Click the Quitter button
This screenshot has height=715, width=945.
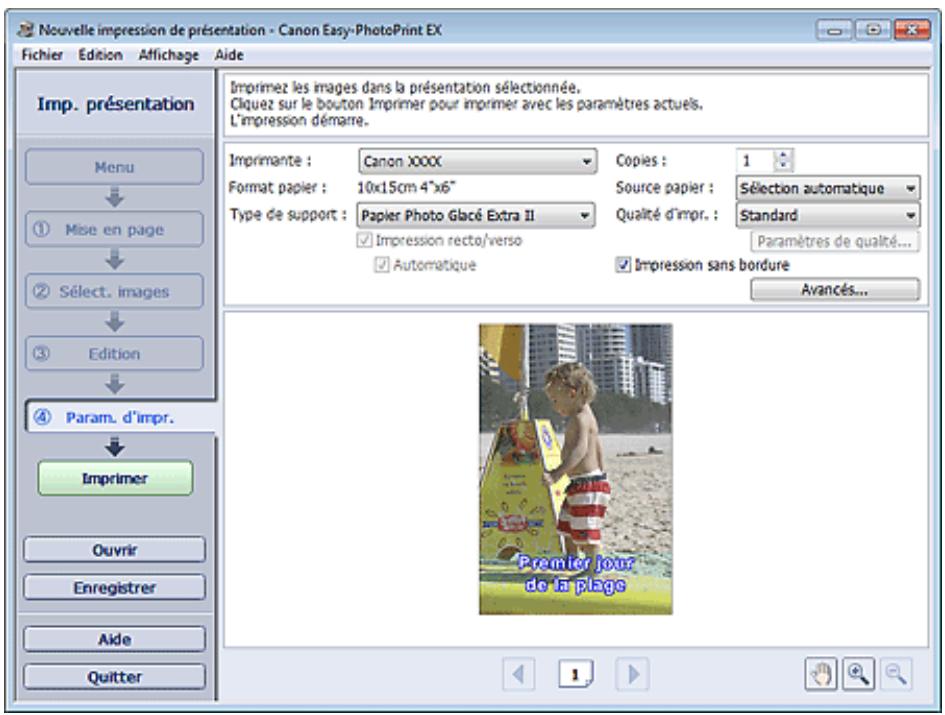click(x=115, y=676)
